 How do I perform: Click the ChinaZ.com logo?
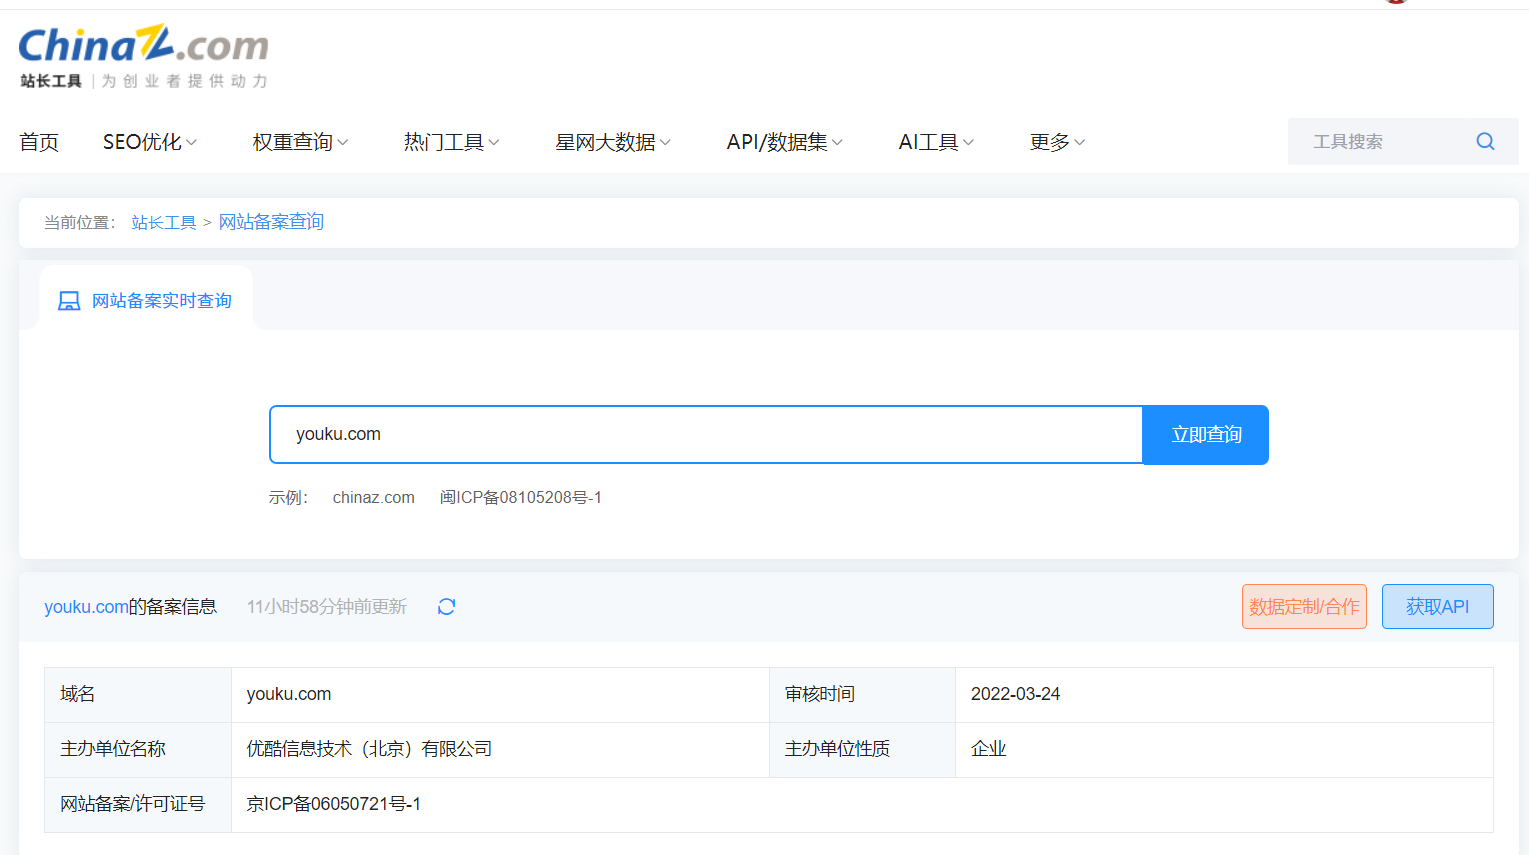143,45
